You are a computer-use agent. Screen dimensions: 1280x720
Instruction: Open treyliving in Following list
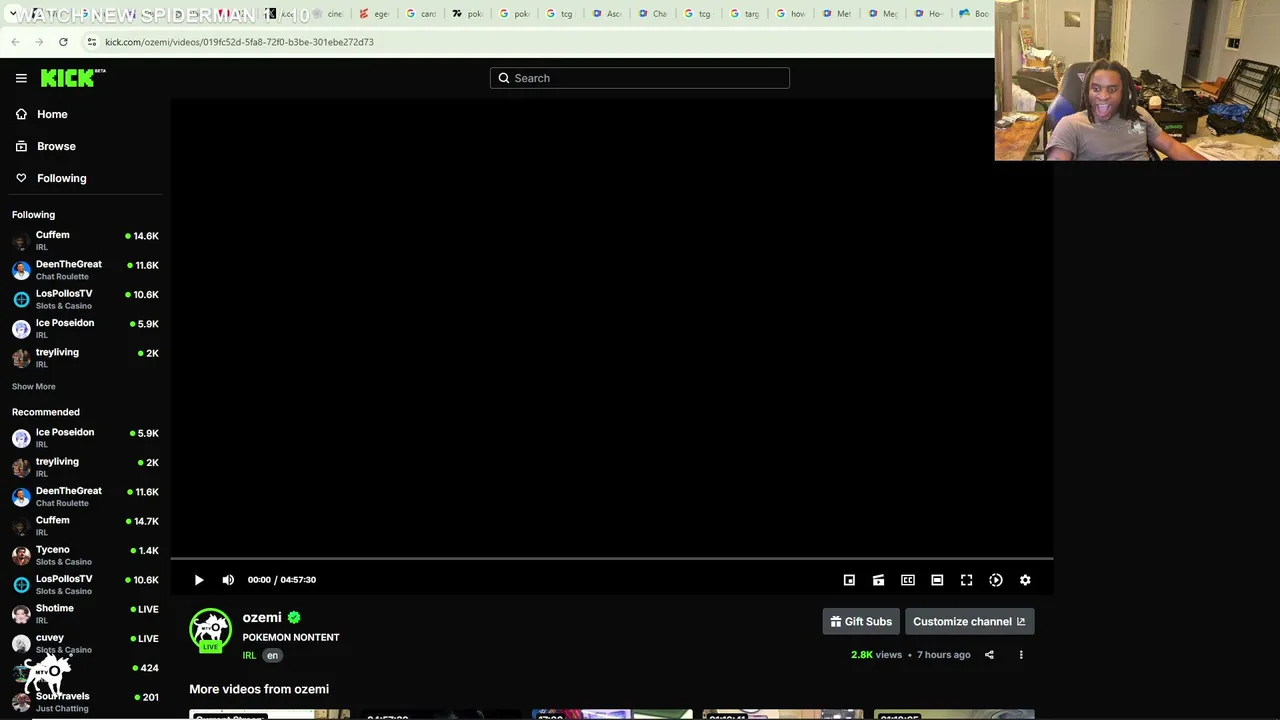[x=85, y=358]
